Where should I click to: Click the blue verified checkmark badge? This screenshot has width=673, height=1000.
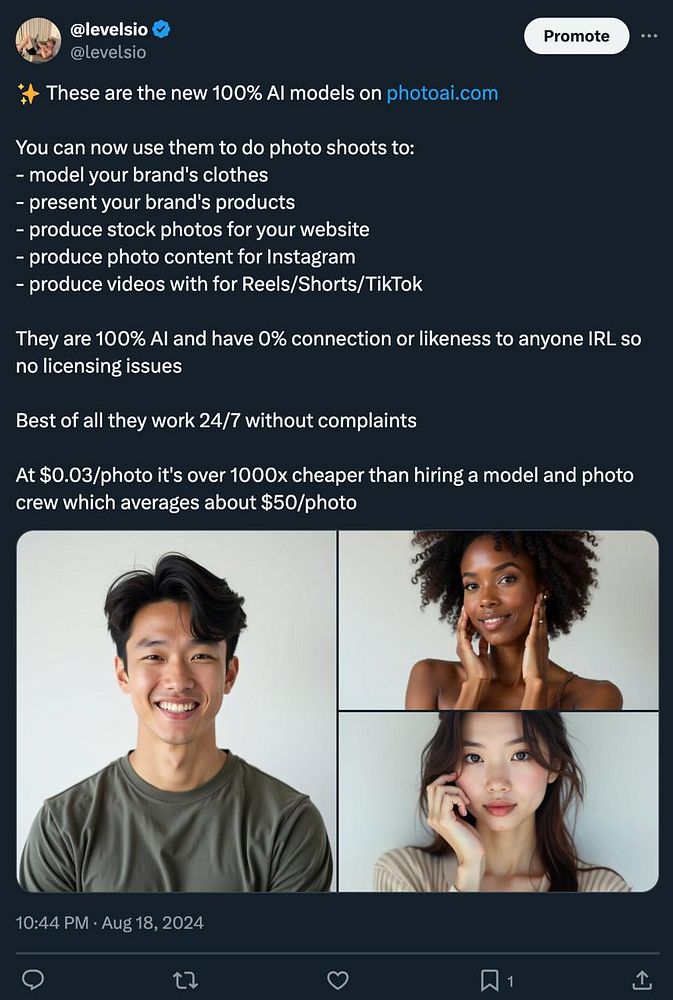161,29
